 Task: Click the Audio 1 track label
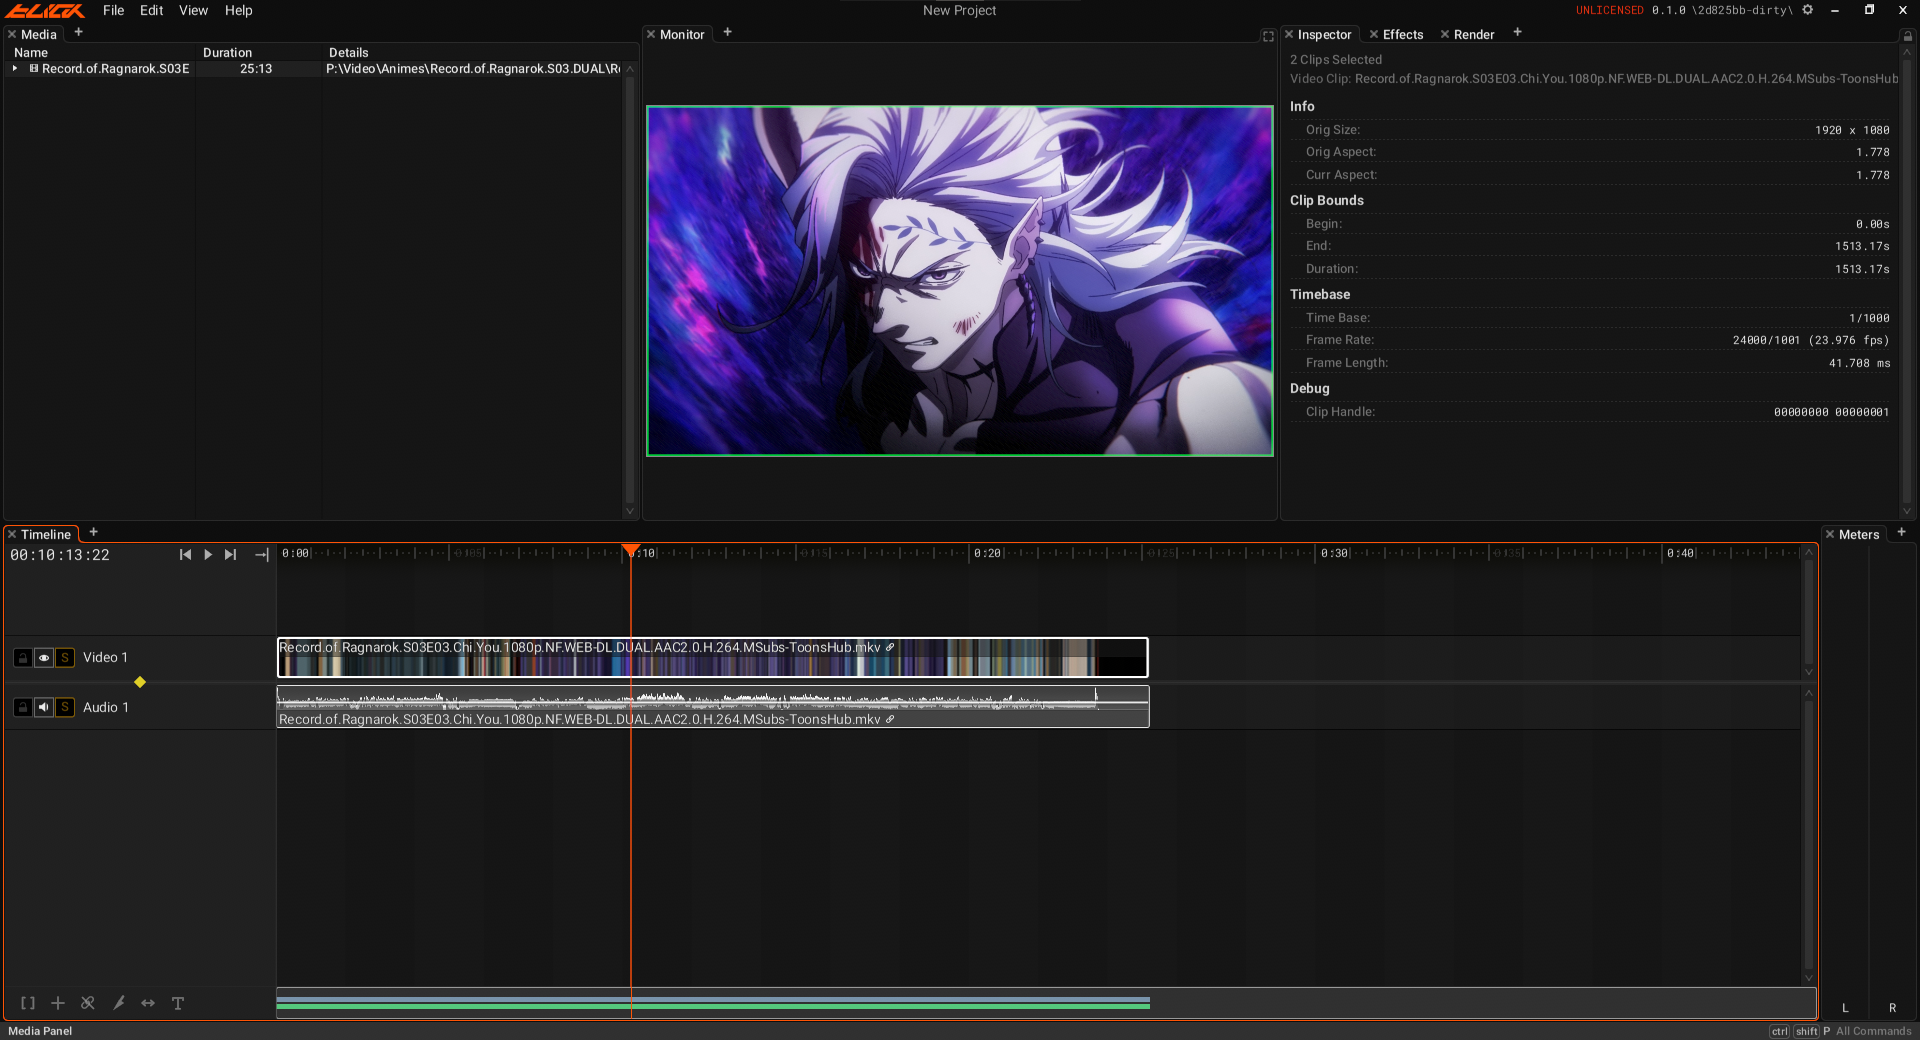click(x=106, y=707)
